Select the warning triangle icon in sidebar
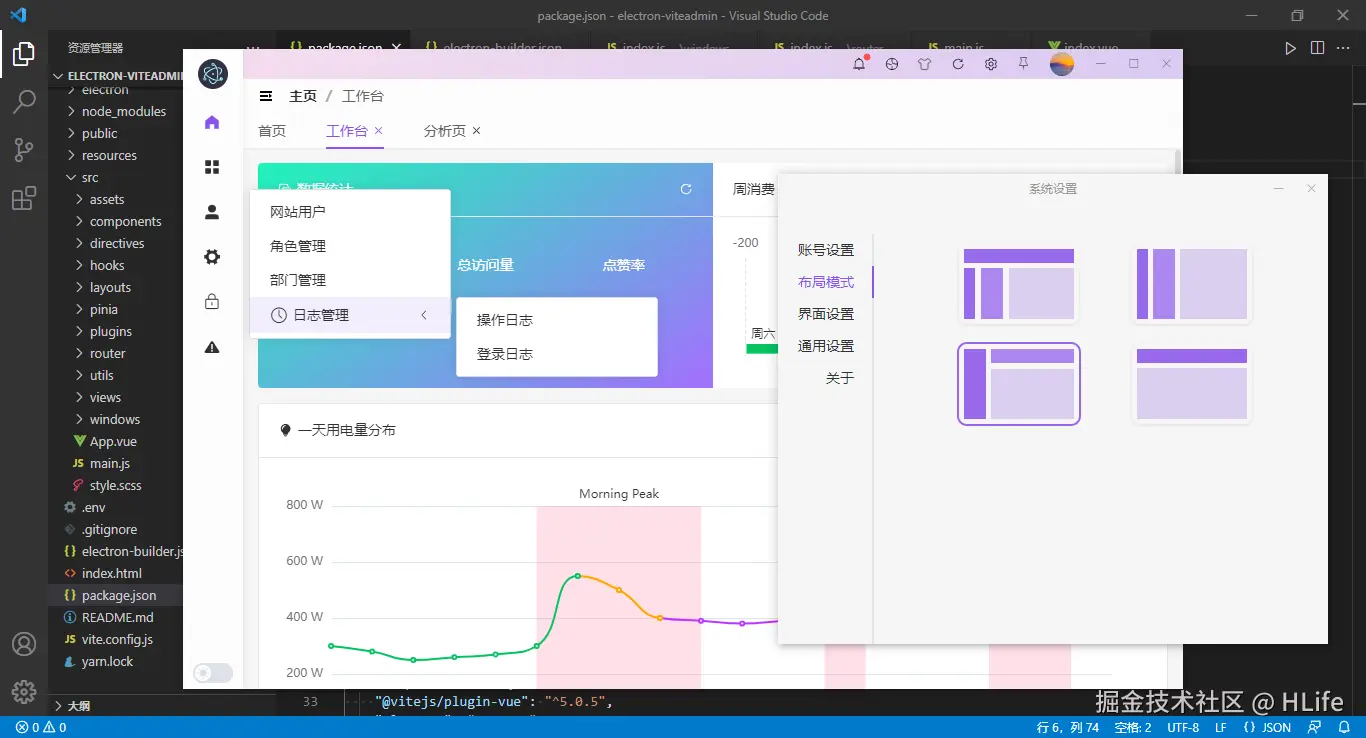The width and height of the screenshot is (1366, 738). [x=212, y=347]
